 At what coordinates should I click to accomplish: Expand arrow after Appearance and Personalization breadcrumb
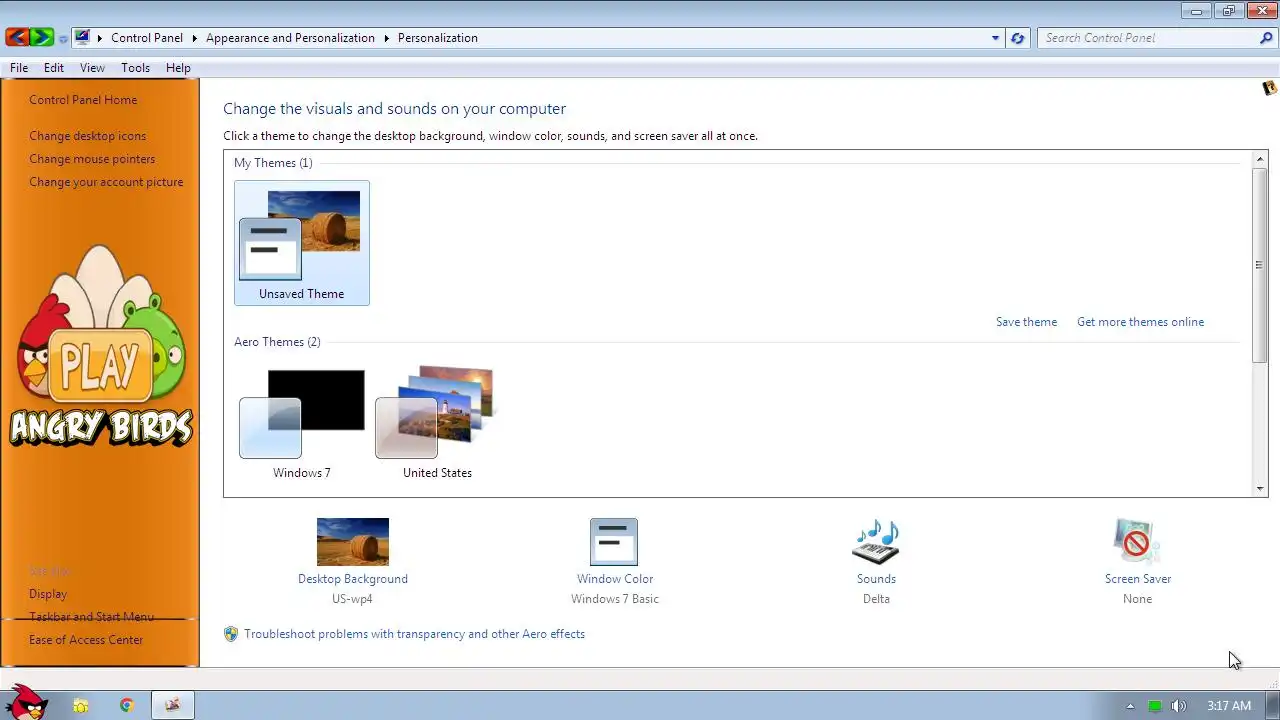tap(386, 38)
